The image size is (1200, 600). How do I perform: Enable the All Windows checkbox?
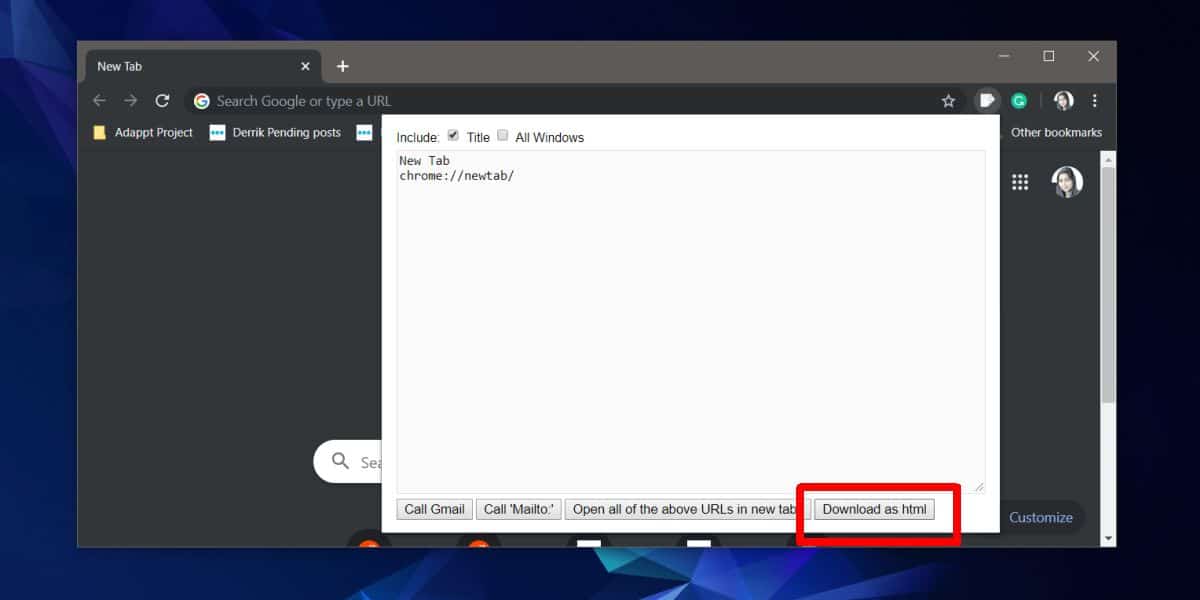pyautogui.click(x=503, y=136)
